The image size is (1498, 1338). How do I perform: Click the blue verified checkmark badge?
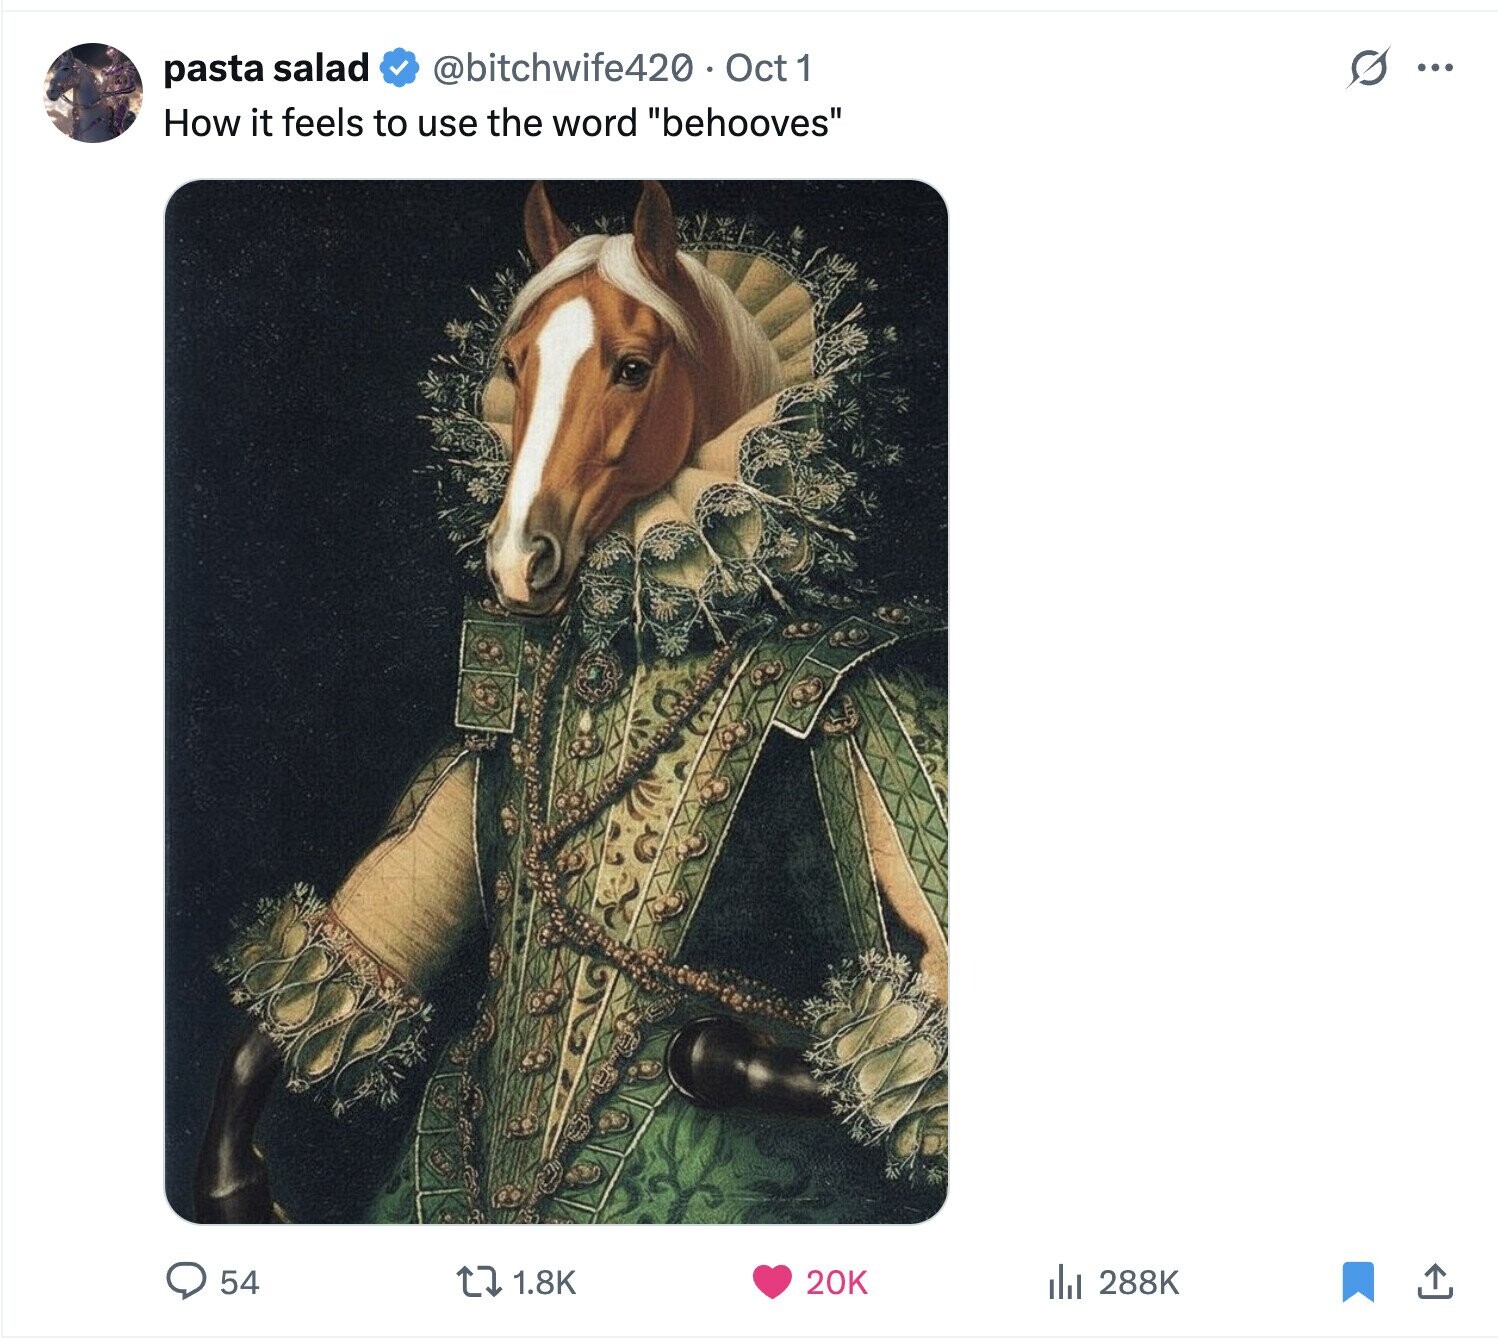click(400, 68)
